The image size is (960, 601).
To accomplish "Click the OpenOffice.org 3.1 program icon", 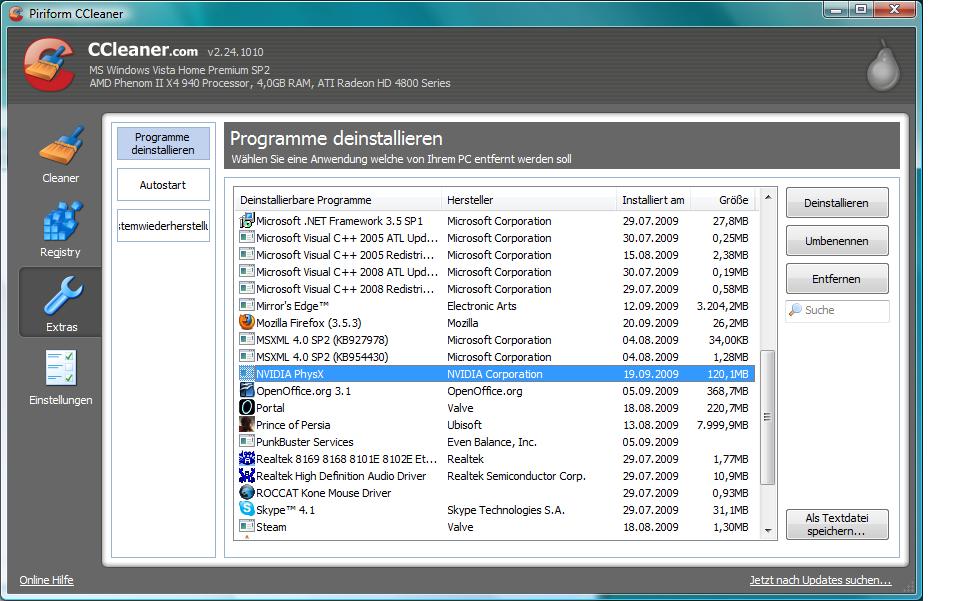I will point(247,390).
